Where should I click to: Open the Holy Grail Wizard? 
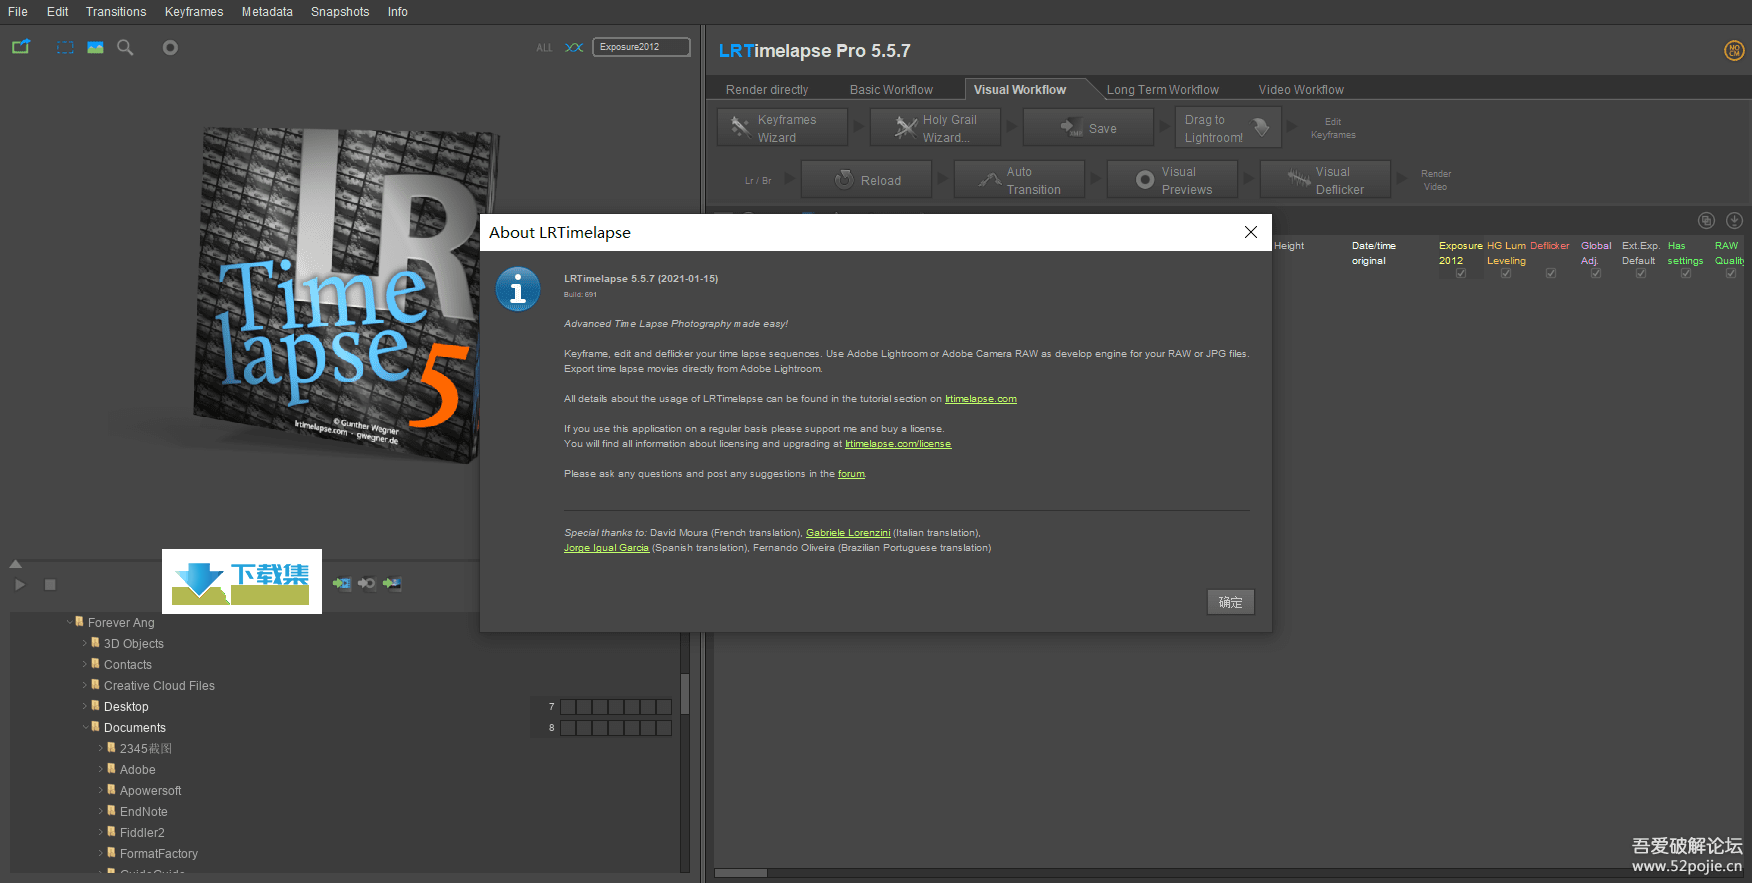click(x=935, y=128)
